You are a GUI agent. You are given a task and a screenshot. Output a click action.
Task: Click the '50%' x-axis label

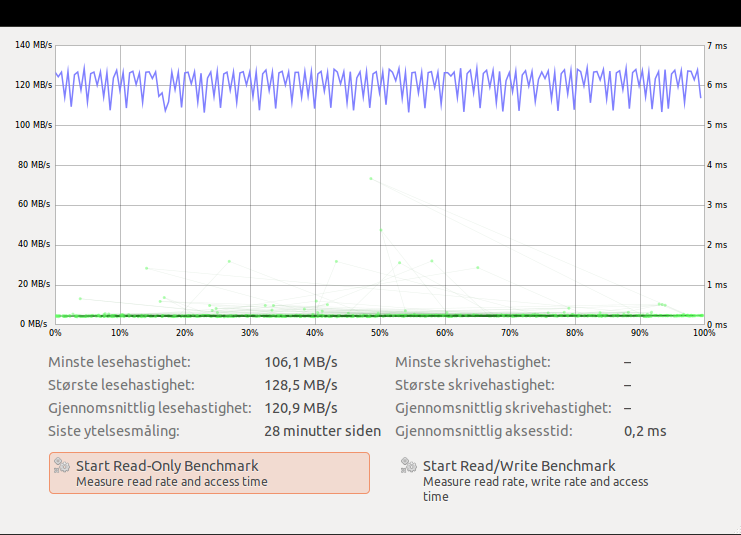379,333
